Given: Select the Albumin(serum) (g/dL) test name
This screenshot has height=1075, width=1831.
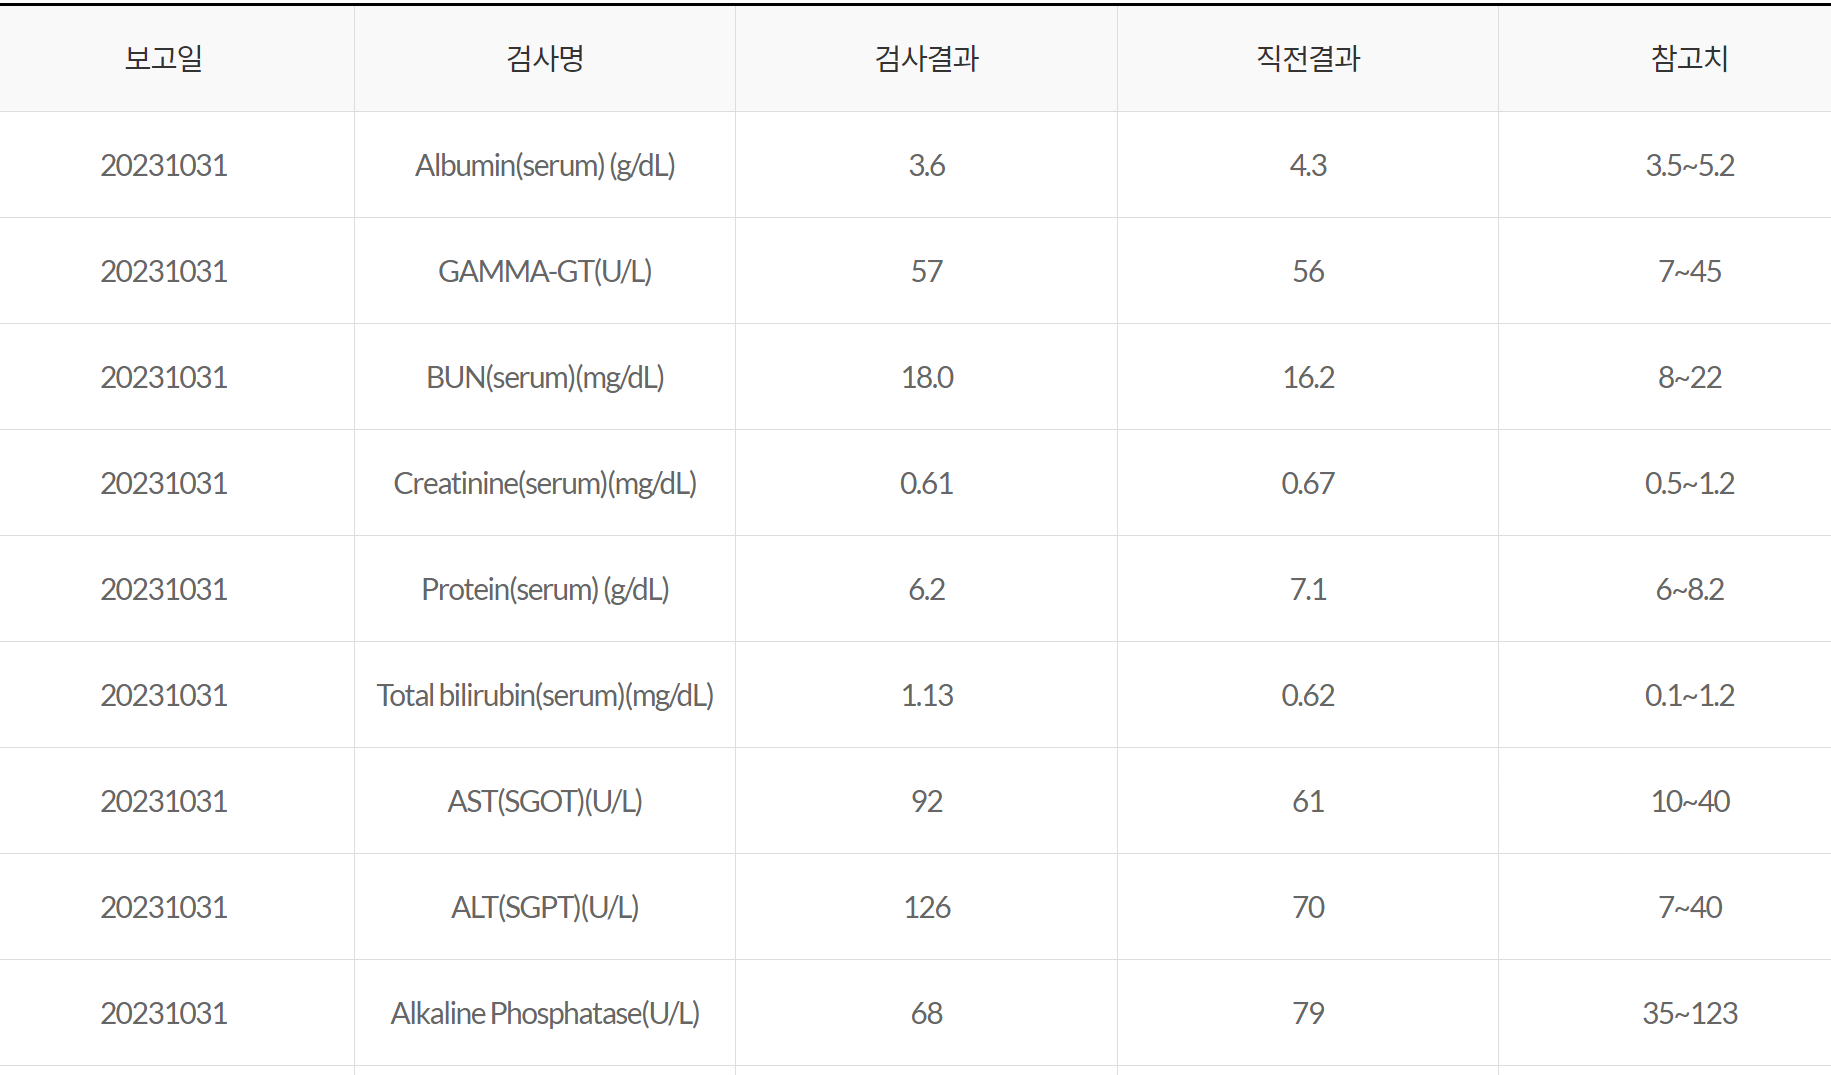Looking at the screenshot, I should (545, 165).
